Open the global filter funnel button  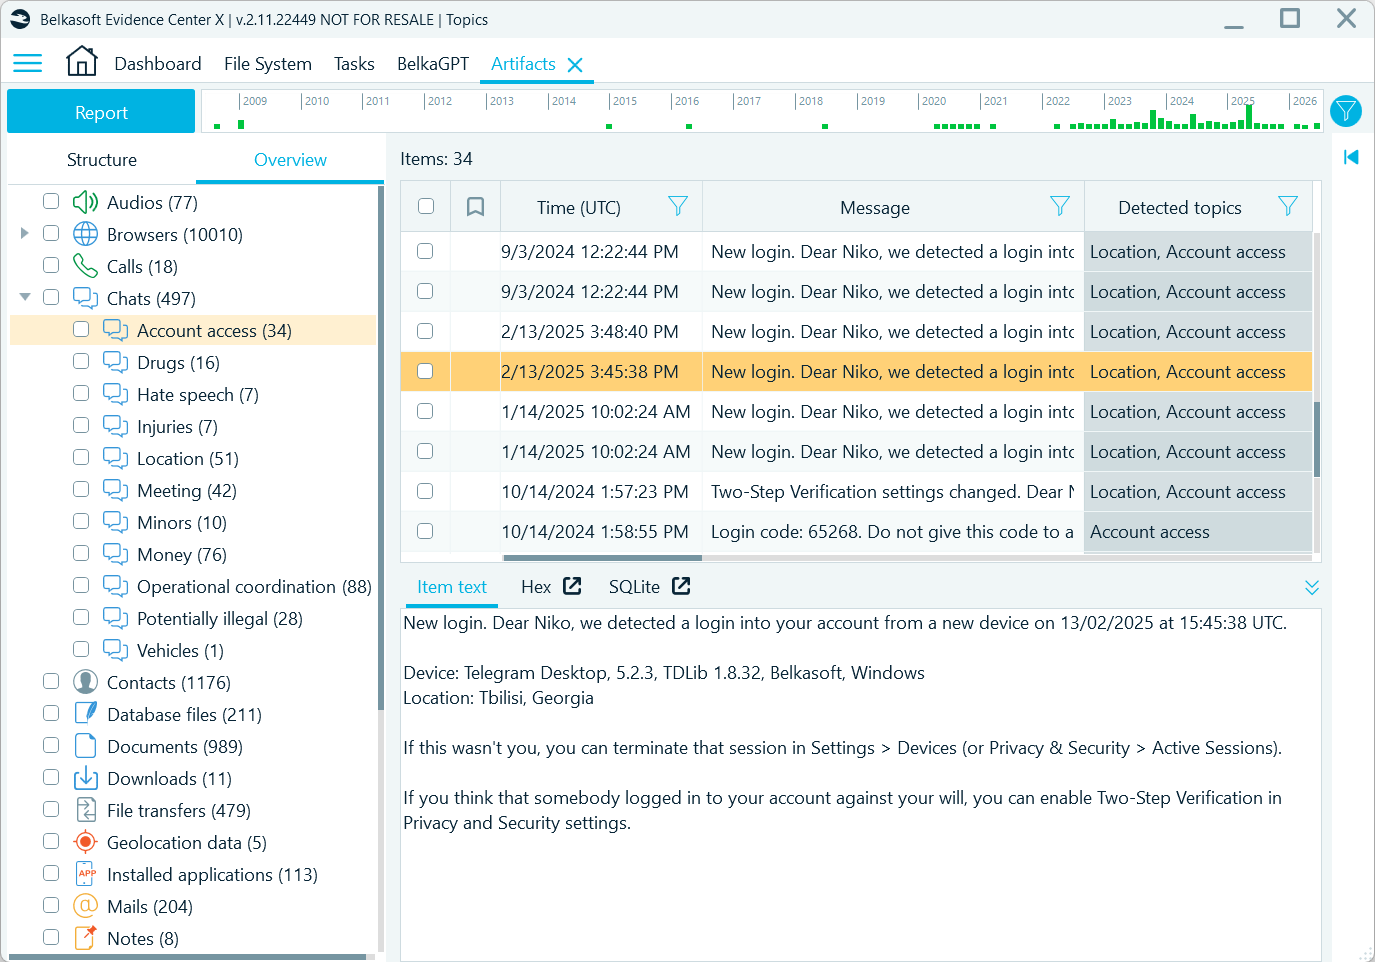click(x=1346, y=110)
